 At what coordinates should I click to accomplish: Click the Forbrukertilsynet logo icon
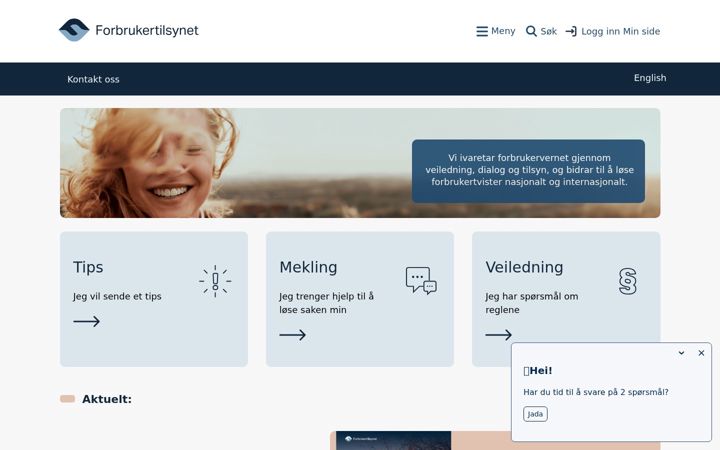[74, 30]
